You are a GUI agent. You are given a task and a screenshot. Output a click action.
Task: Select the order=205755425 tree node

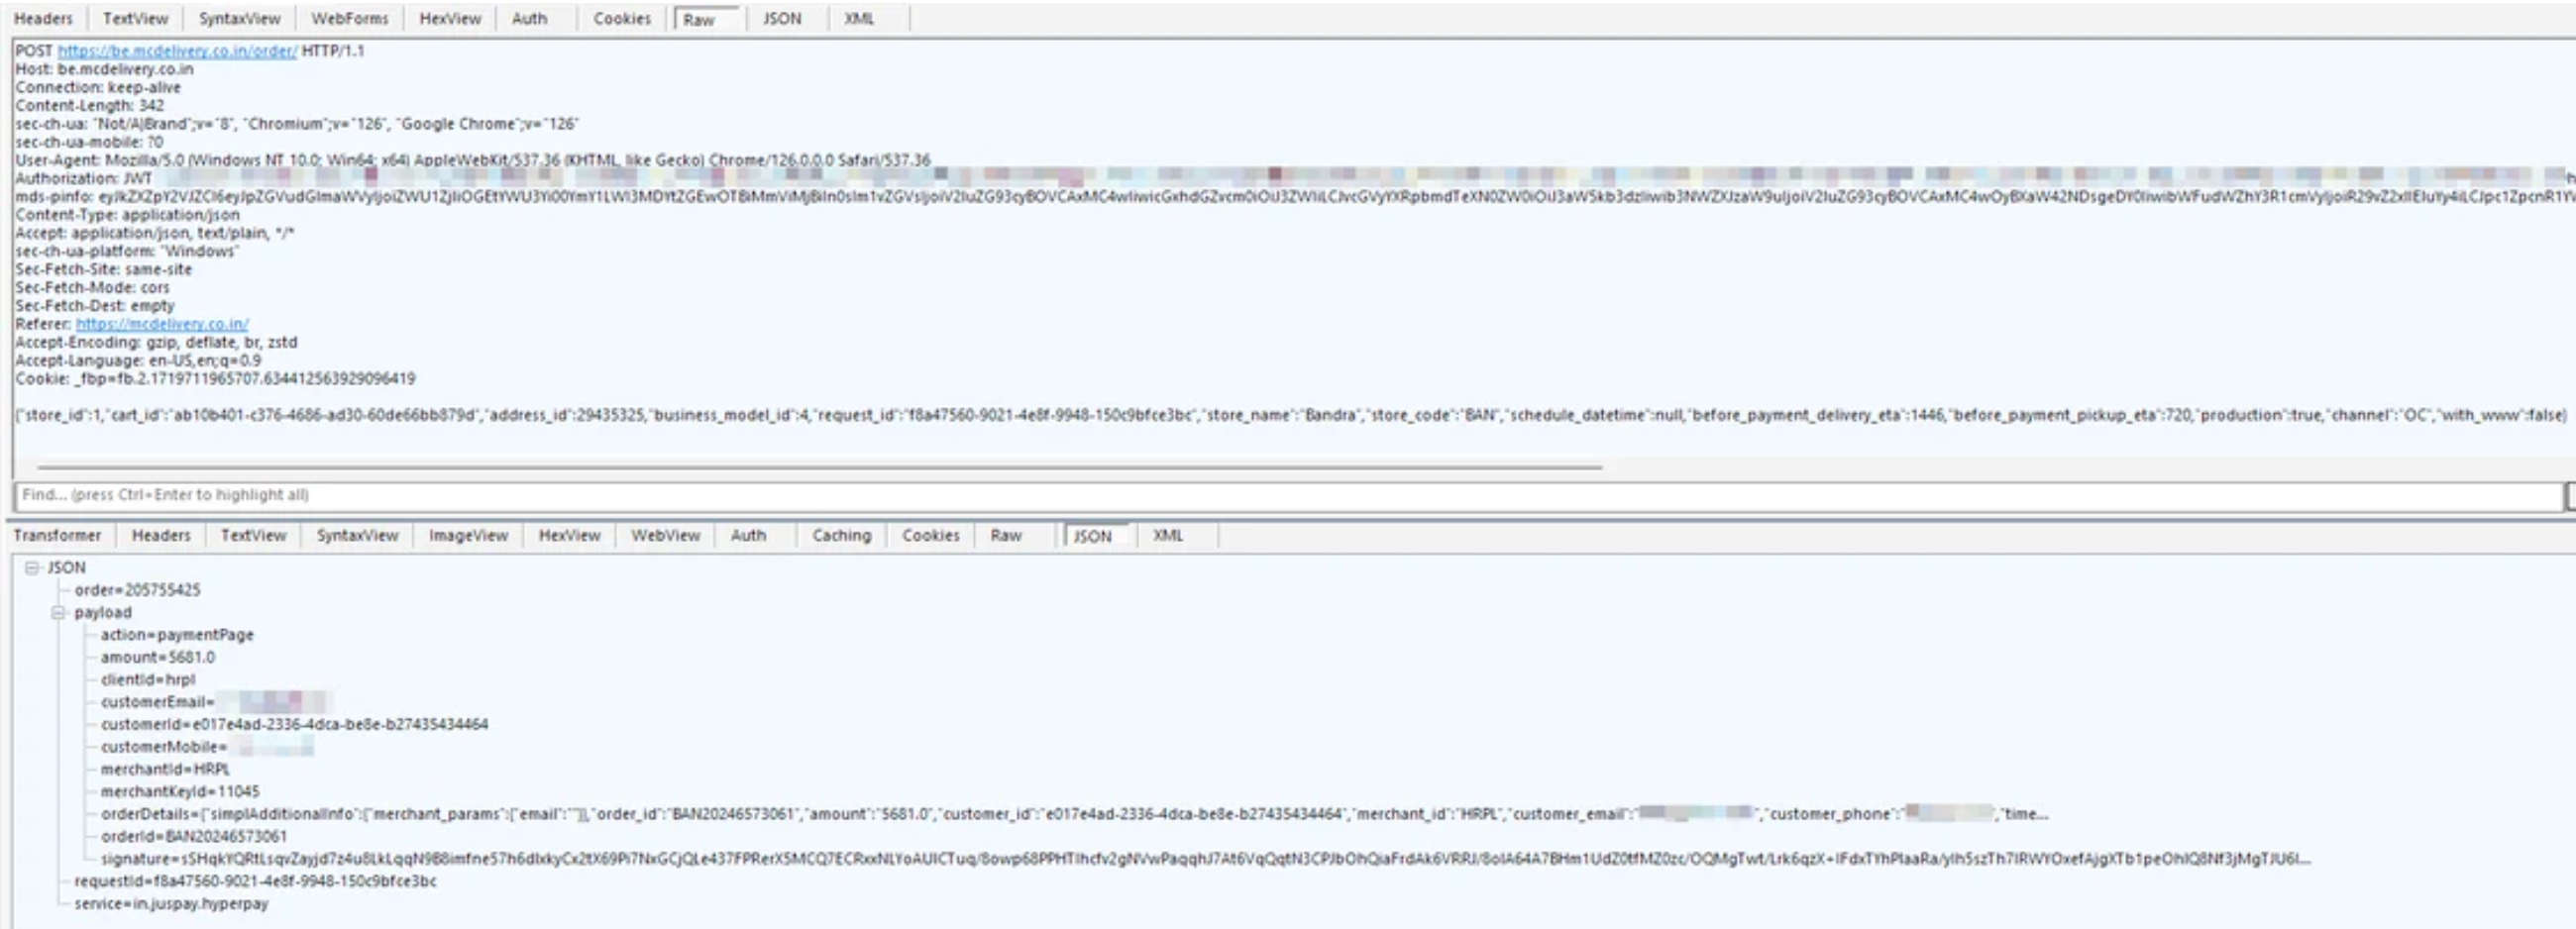[137, 591]
